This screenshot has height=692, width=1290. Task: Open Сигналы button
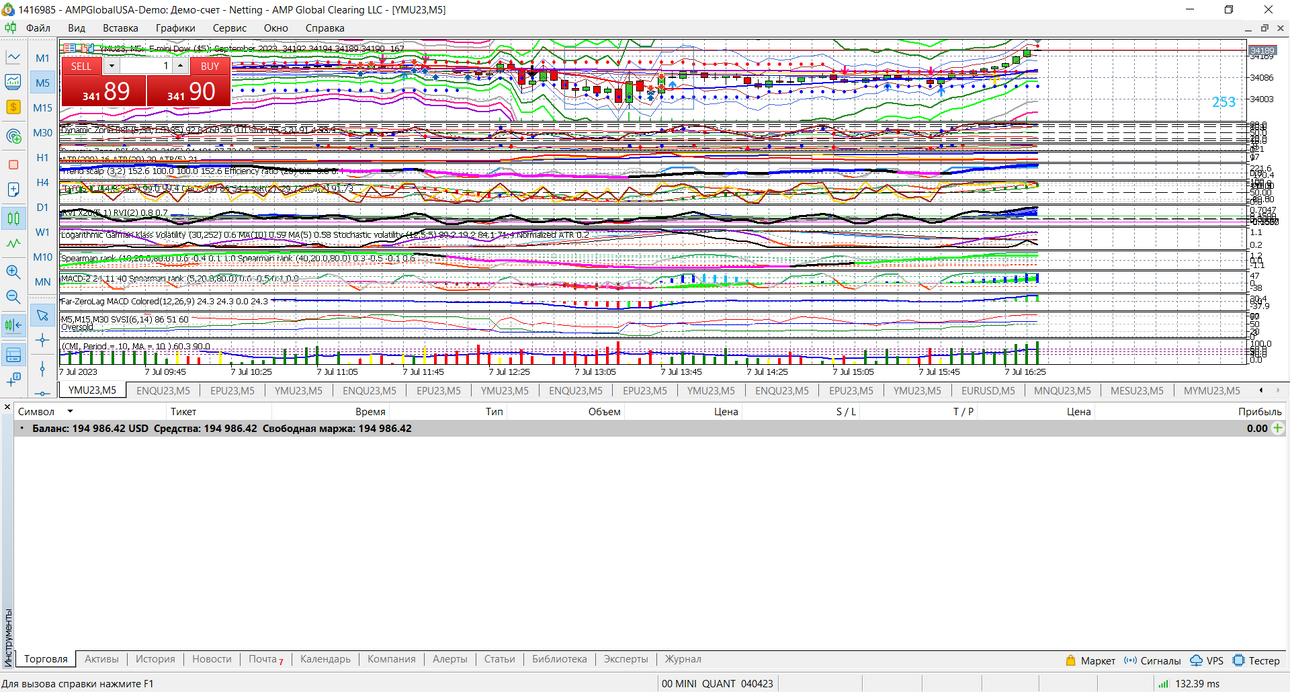click(1152, 660)
